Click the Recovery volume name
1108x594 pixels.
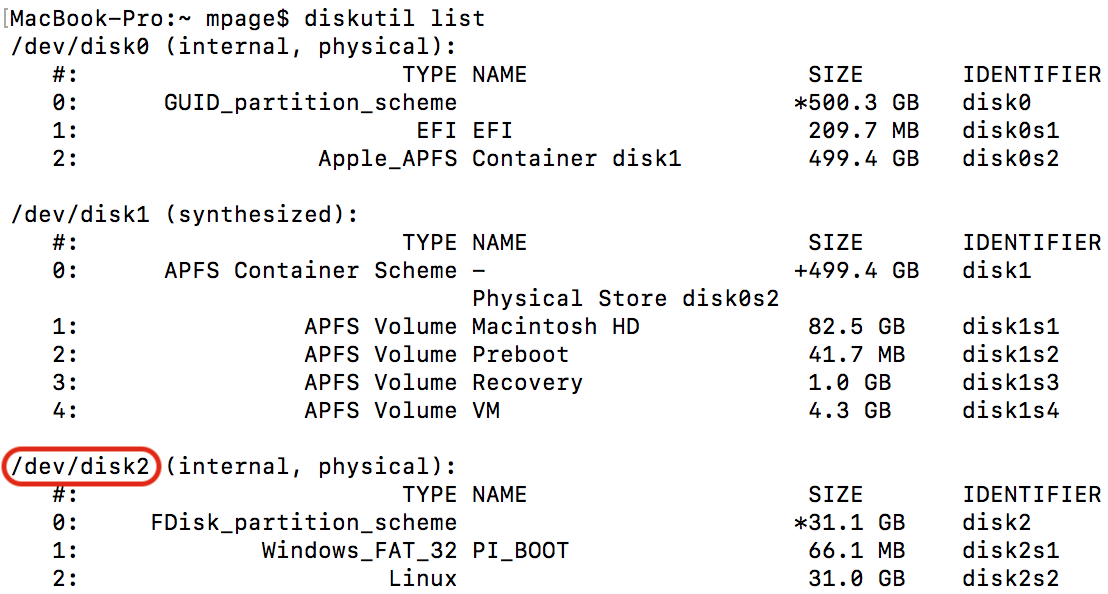coord(527,383)
